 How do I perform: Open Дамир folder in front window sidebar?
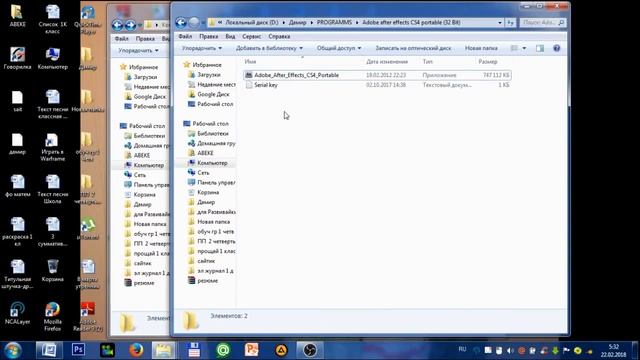pos(202,202)
